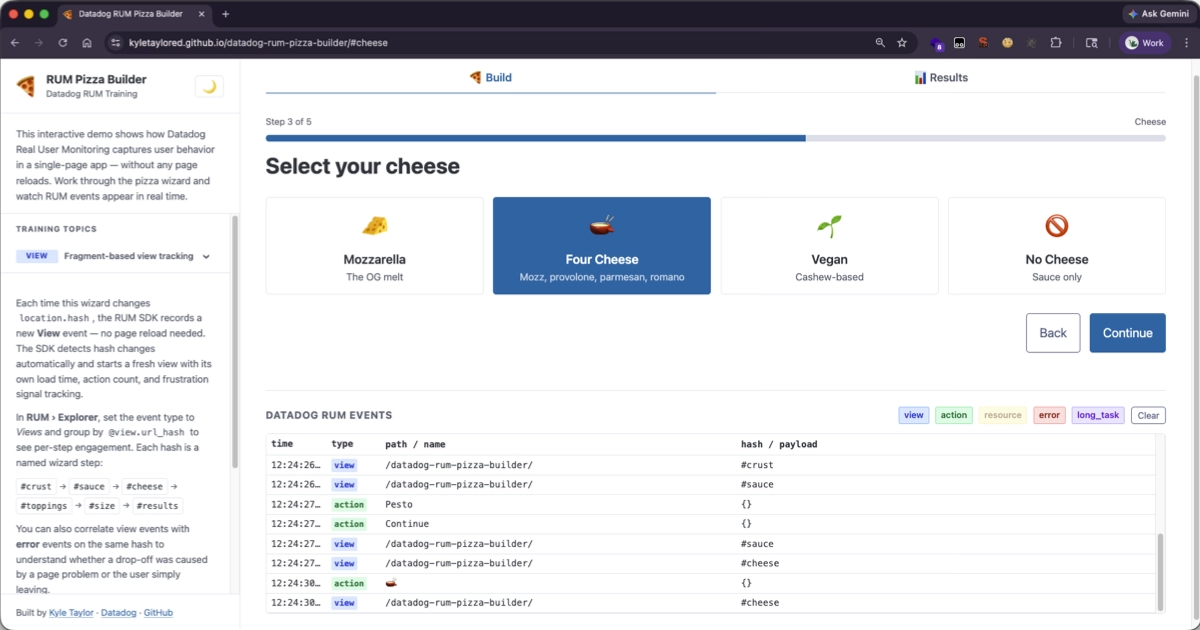Click the browser forward arrow
This screenshot has height=630, width=1200.
point(39,43)
